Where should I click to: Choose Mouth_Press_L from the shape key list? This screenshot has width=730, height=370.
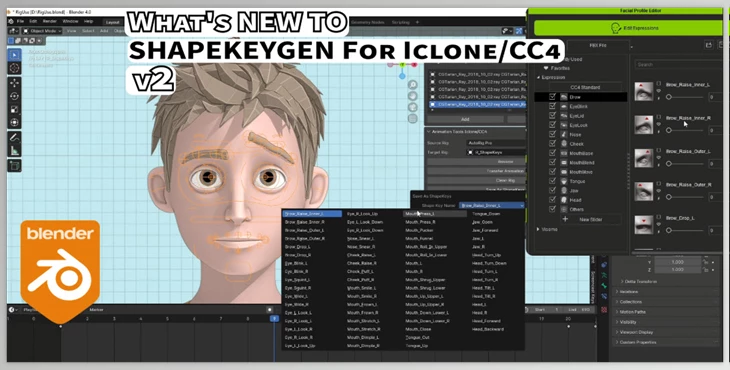pos(435,214)
